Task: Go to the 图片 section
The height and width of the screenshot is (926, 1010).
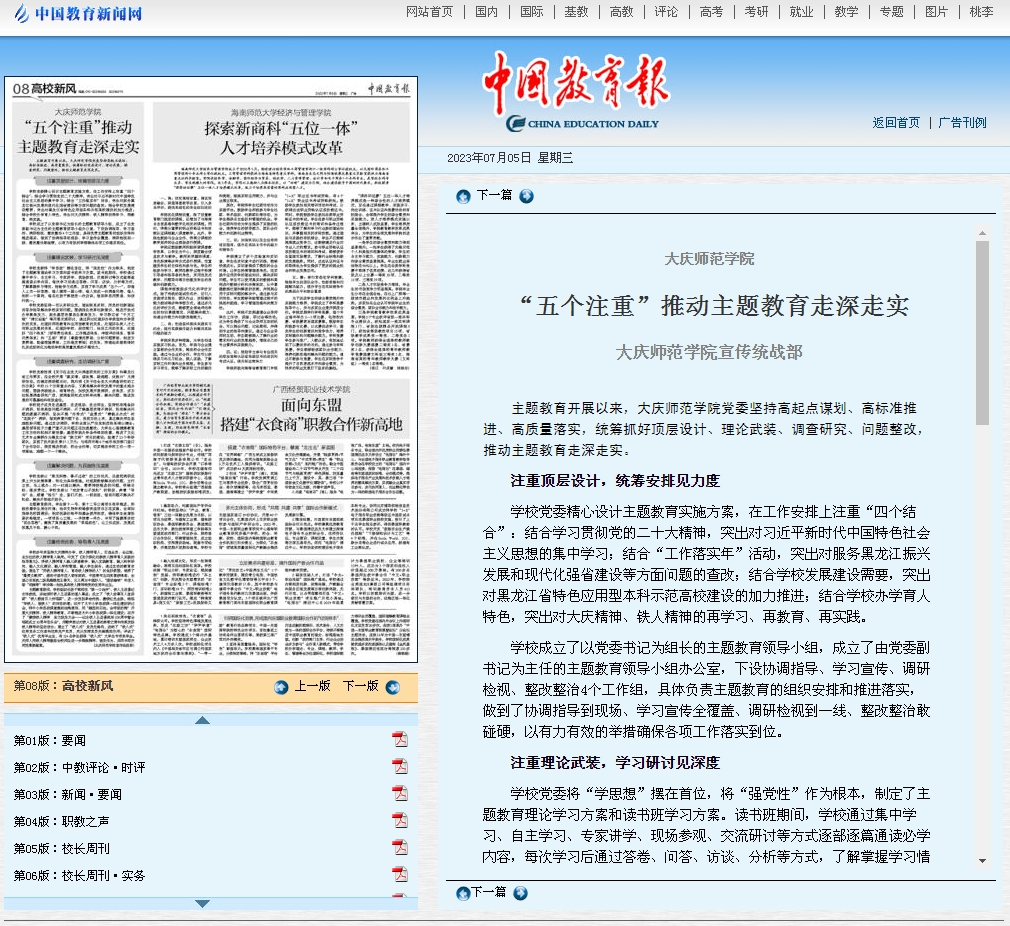Action: point(936,12)
